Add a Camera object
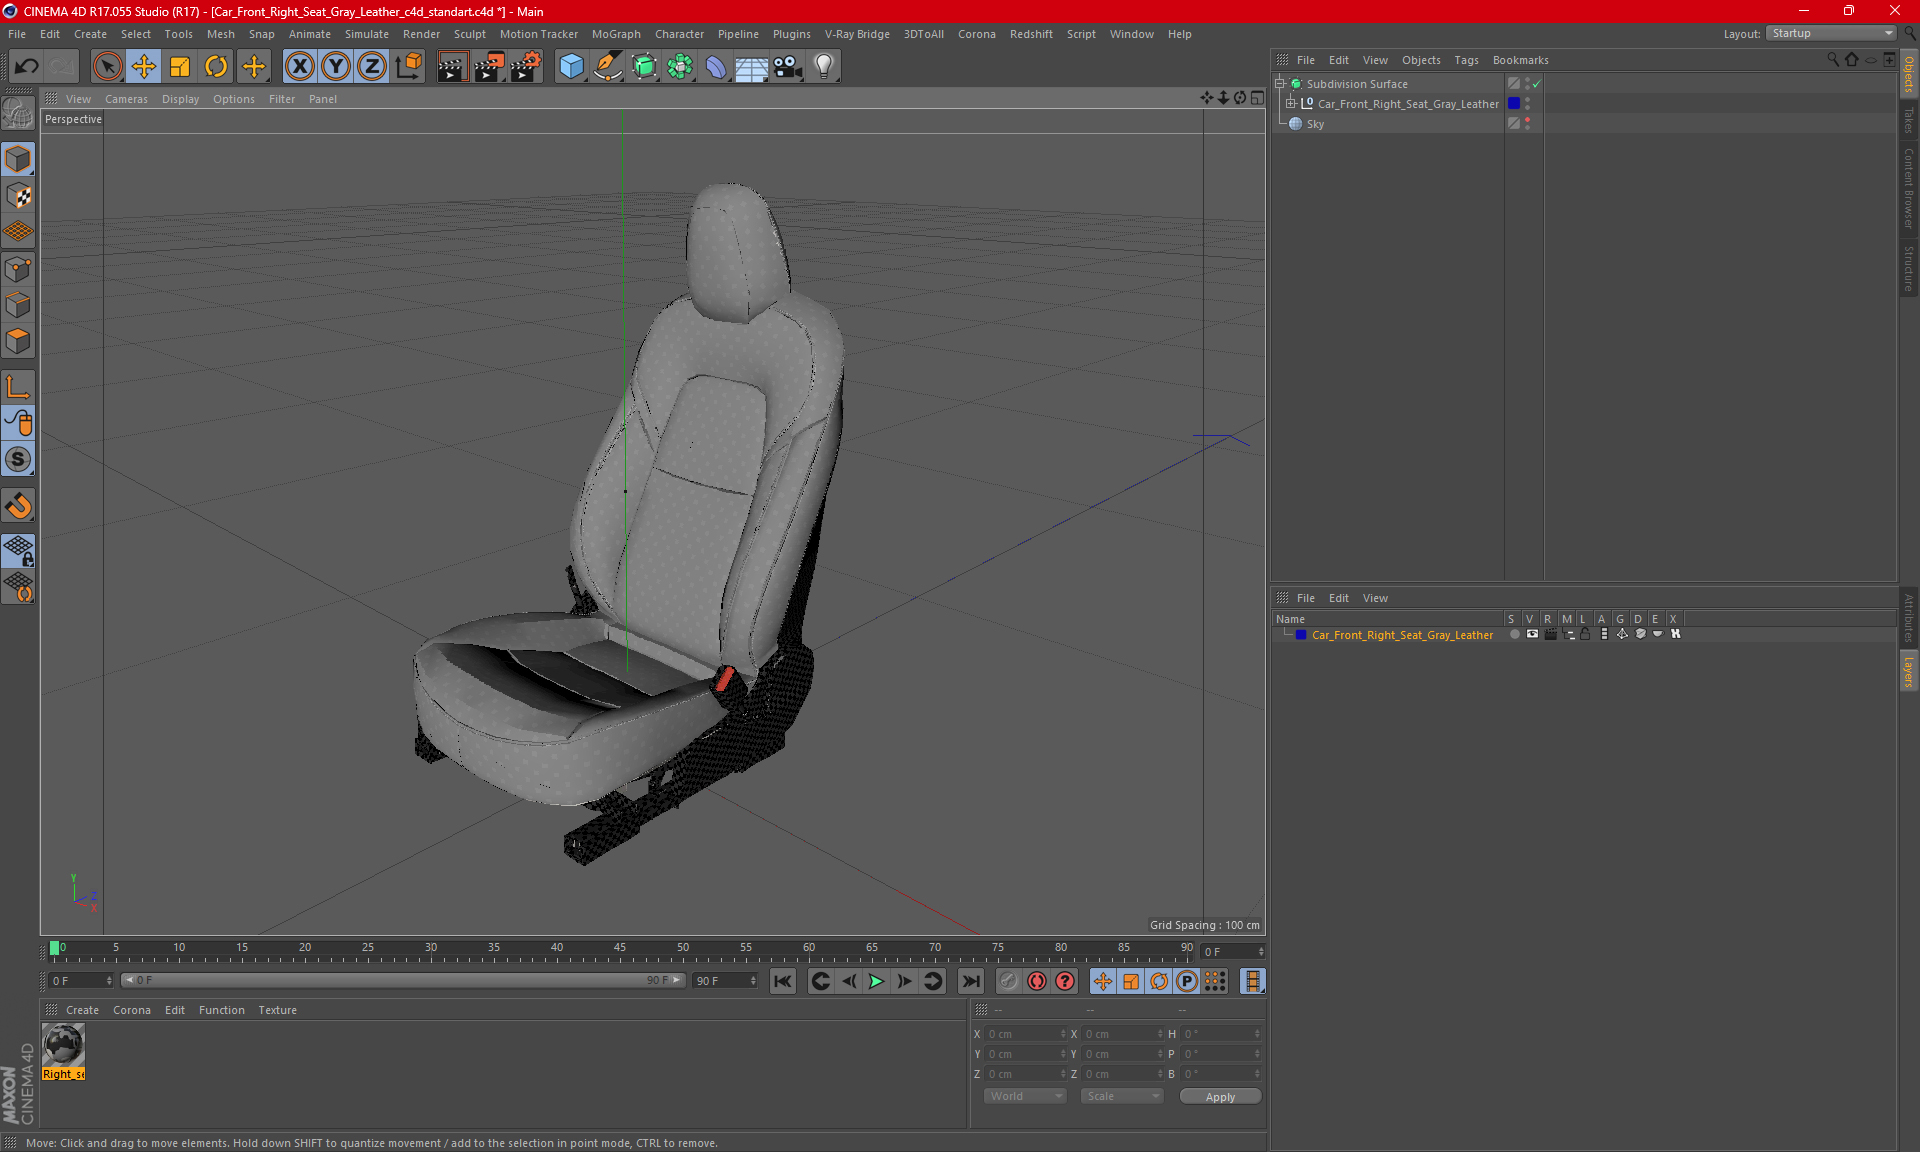Screen dimensions: 1920x1152 [788, 67]
